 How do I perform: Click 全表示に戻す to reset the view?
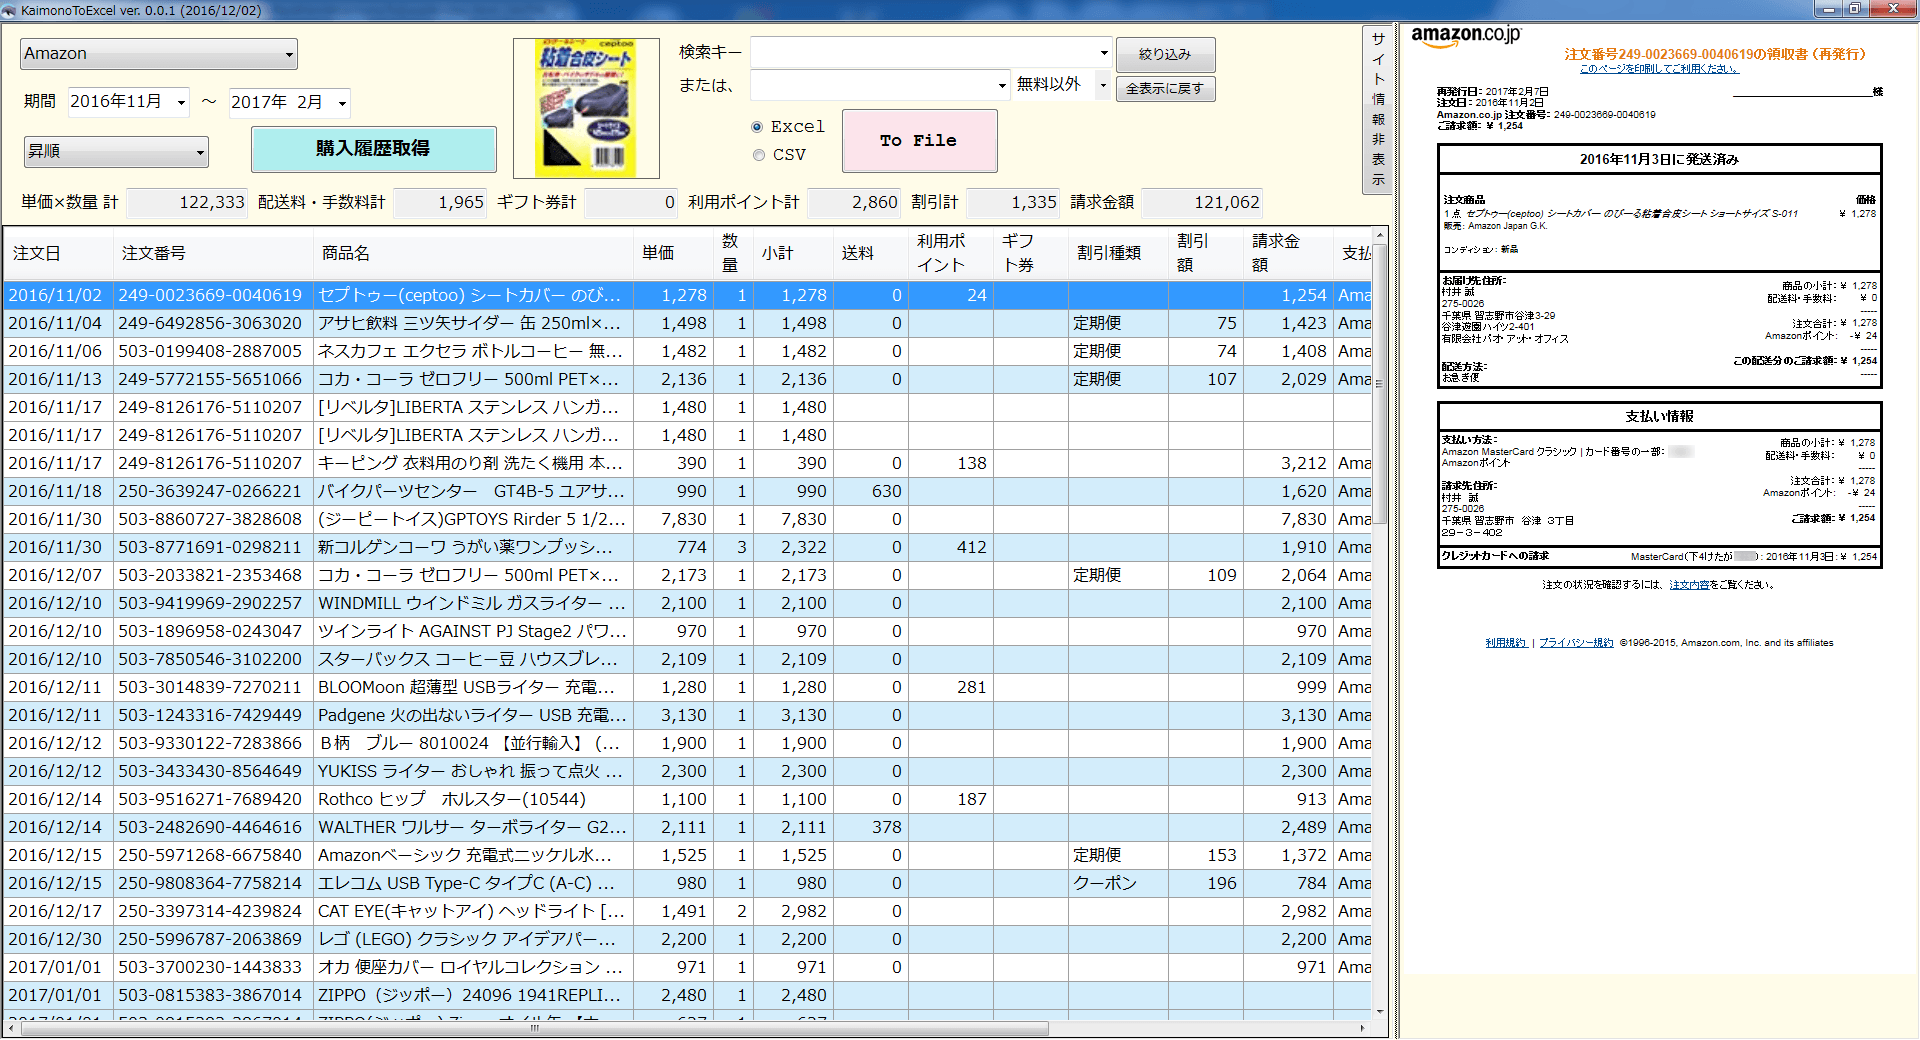coord(1165,88)
